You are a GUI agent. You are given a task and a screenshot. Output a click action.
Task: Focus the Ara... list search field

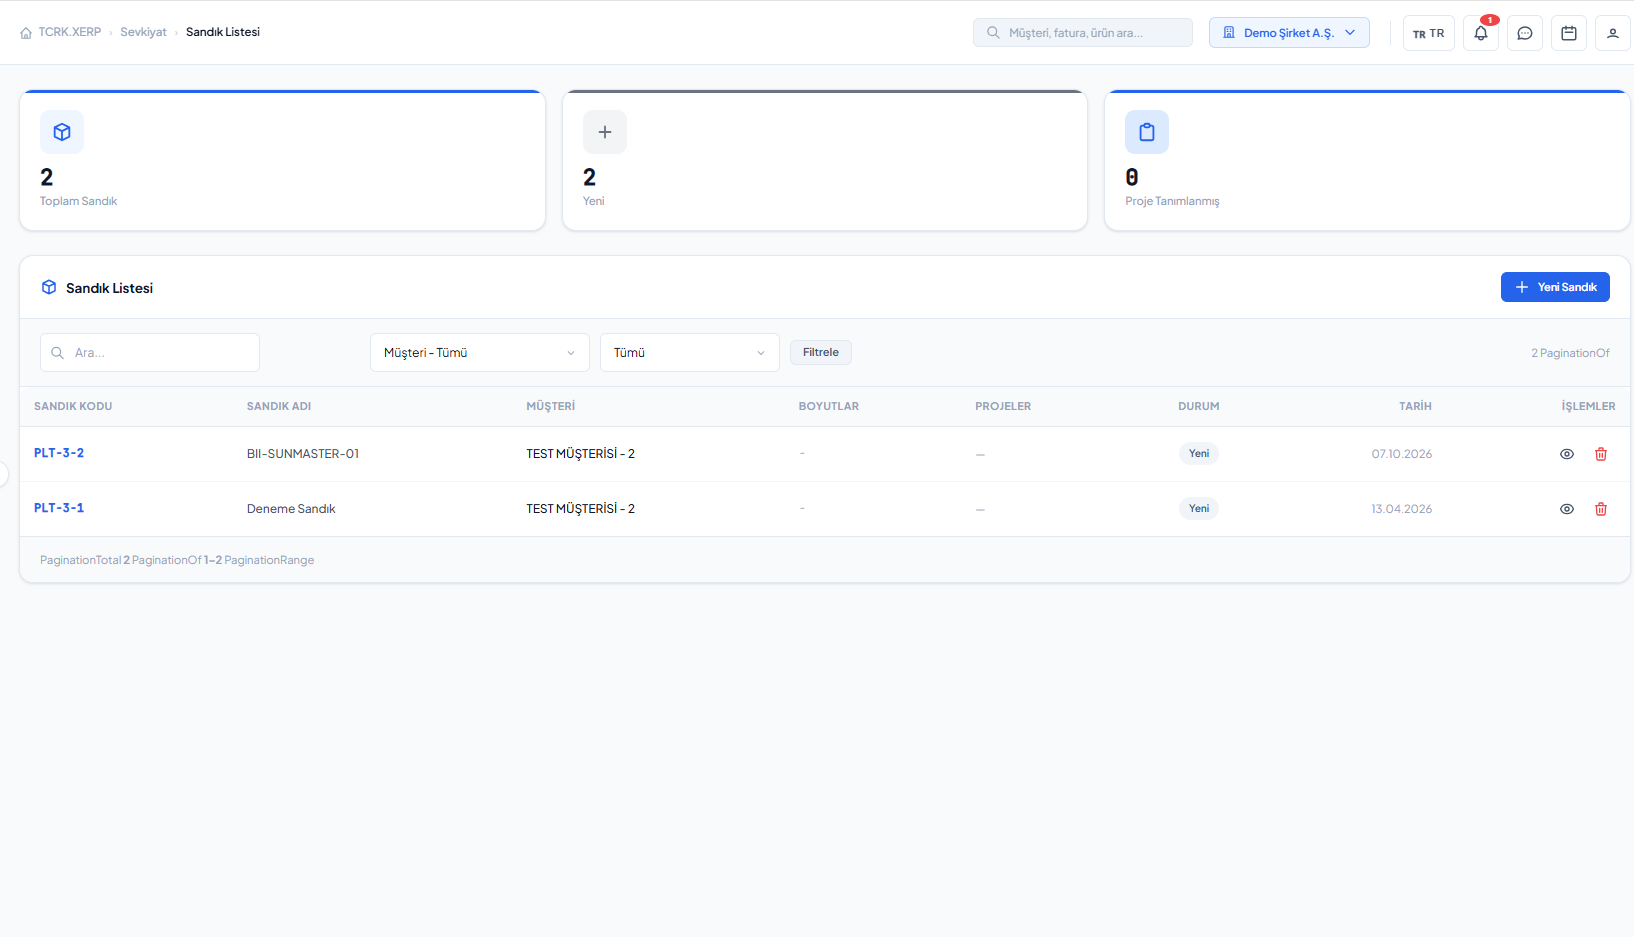[150, 353]
